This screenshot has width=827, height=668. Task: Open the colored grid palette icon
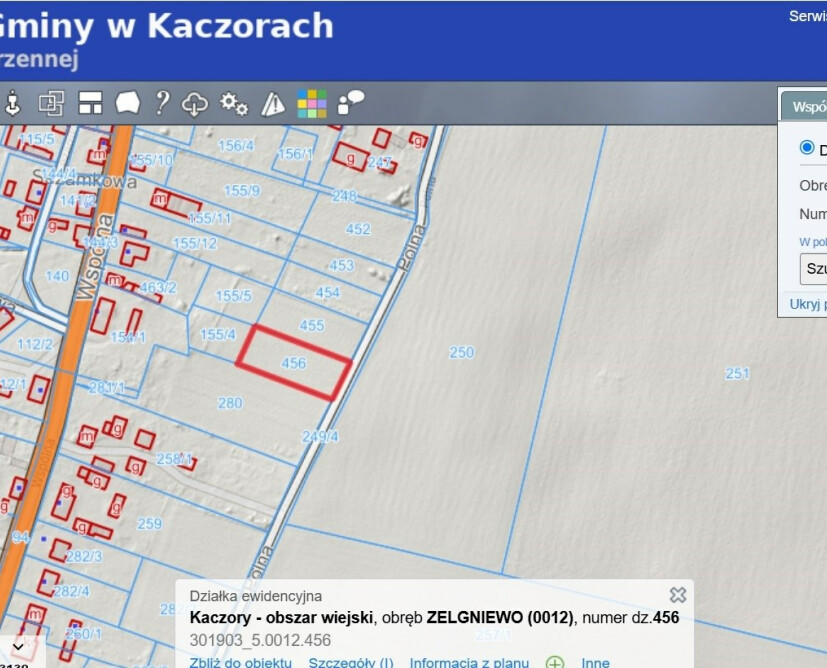[312, 103]
